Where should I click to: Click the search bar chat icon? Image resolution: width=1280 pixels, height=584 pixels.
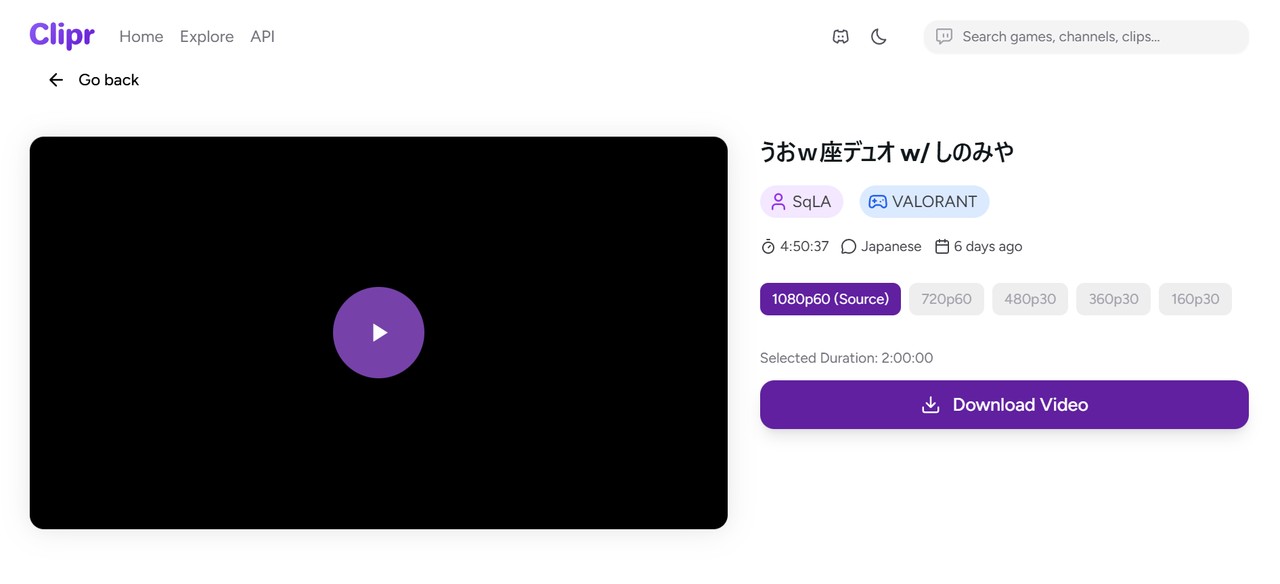pyautogui.click(x=943, y=37)
